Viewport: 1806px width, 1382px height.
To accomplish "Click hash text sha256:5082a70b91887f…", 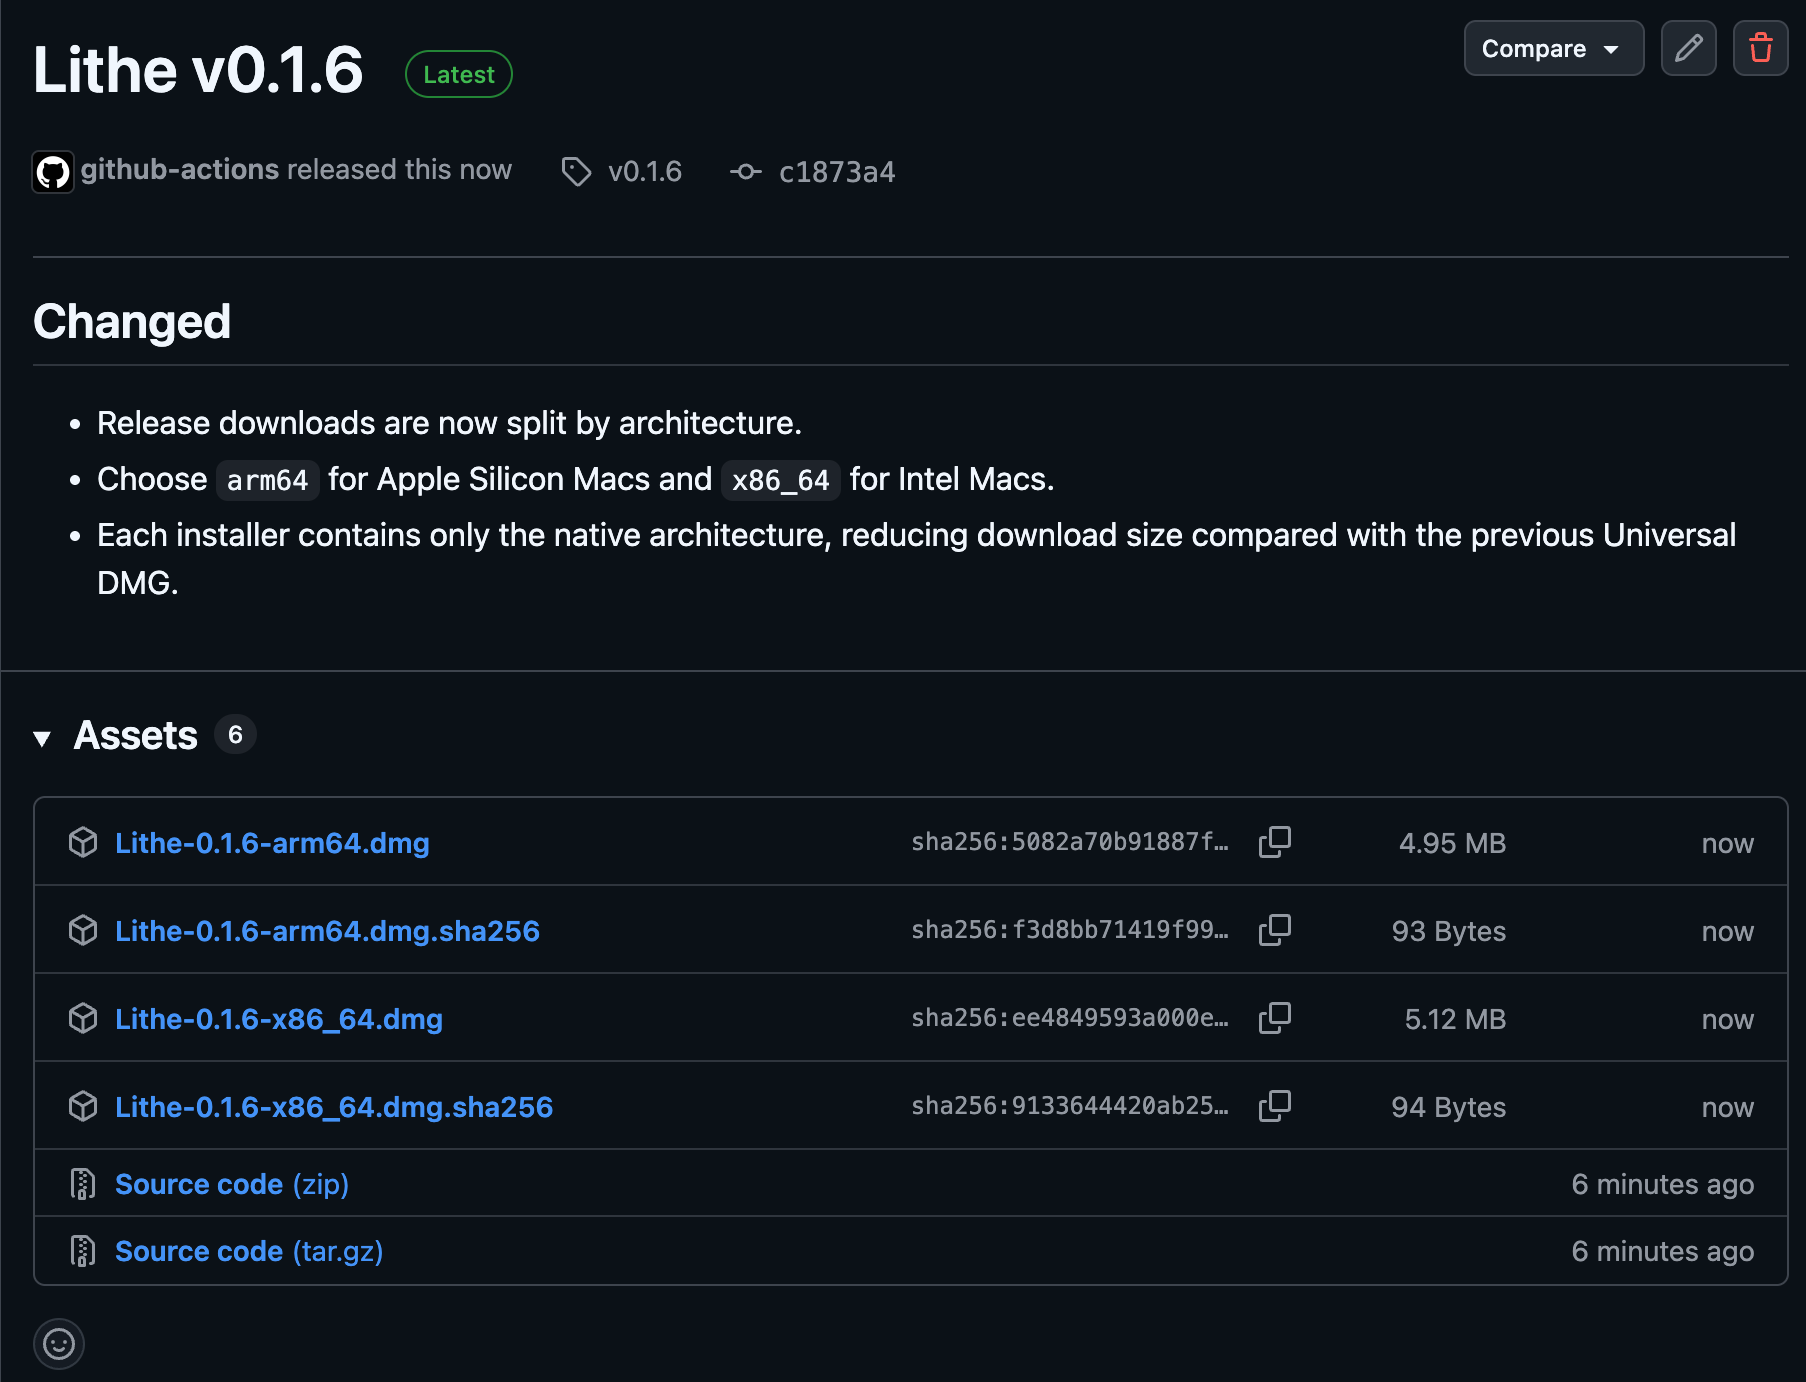I will 1070,842.
